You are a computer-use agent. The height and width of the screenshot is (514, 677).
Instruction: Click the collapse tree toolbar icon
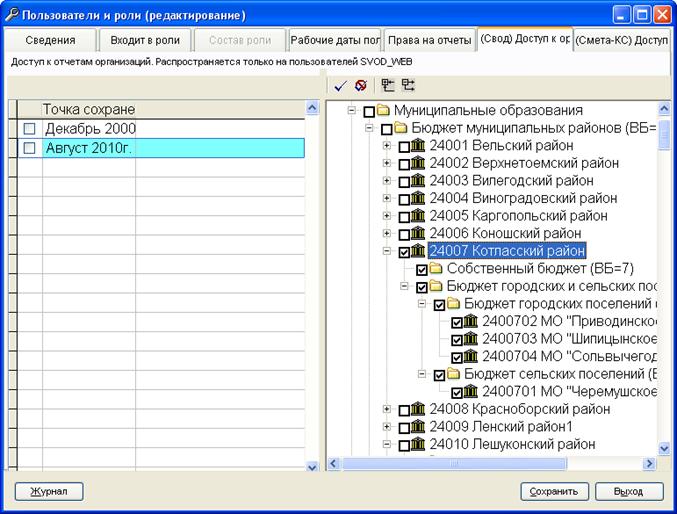[x=408, y=85]
